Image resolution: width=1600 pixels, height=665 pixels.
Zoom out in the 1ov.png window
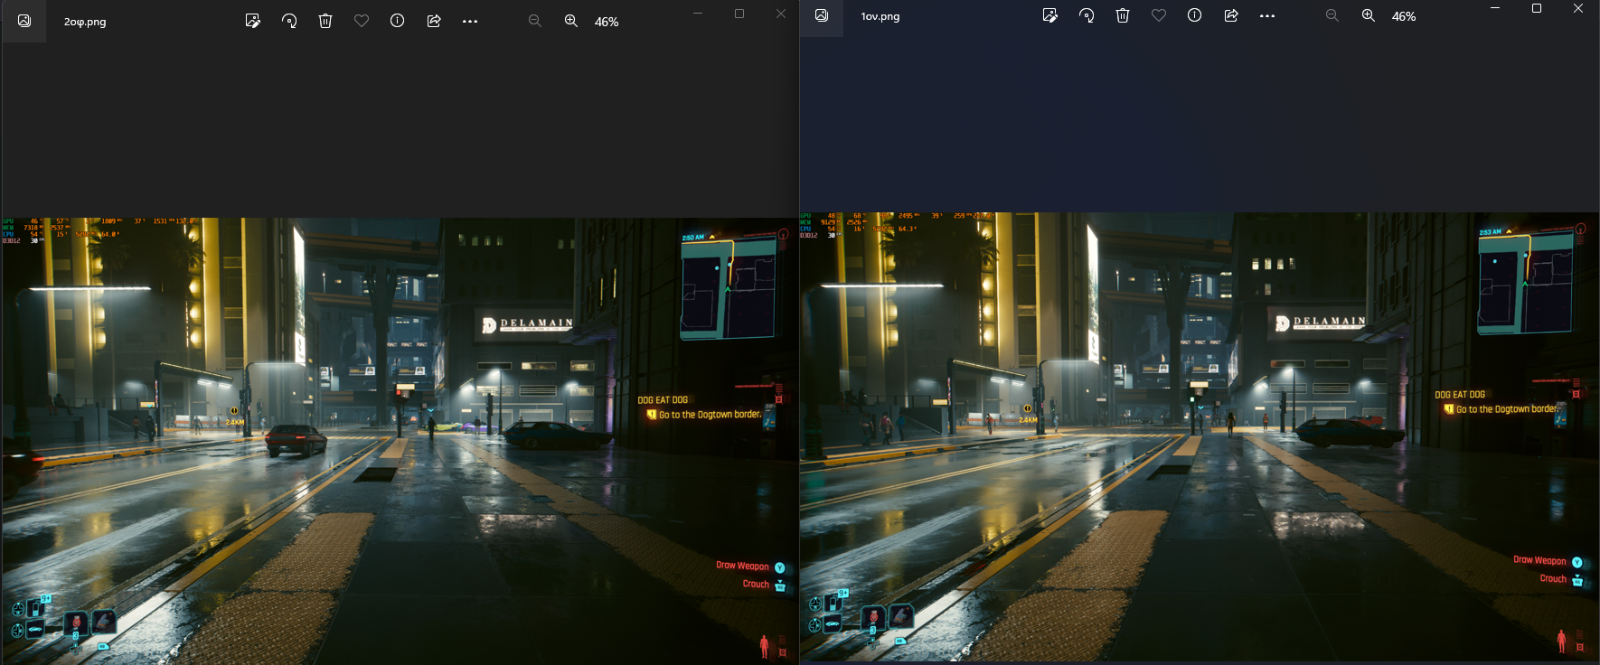(x=1332, y=16)
